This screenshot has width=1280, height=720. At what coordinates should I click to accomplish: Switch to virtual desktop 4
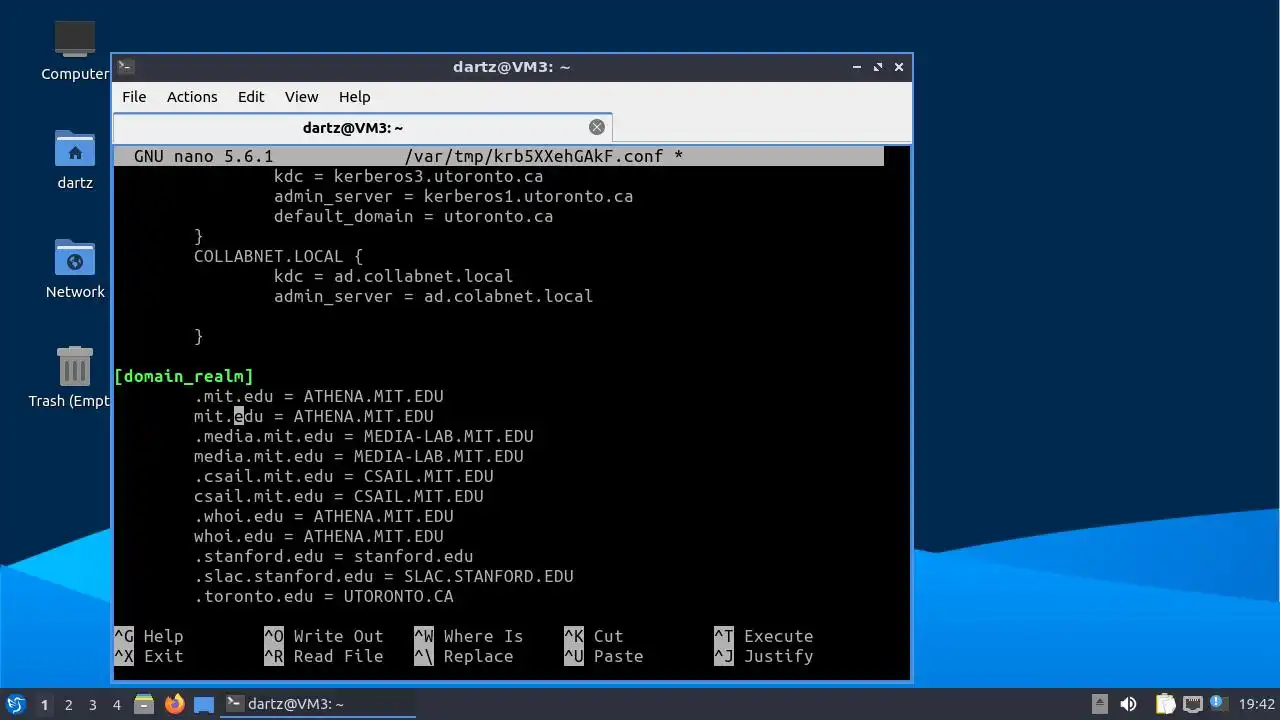(x=116, y=705)
